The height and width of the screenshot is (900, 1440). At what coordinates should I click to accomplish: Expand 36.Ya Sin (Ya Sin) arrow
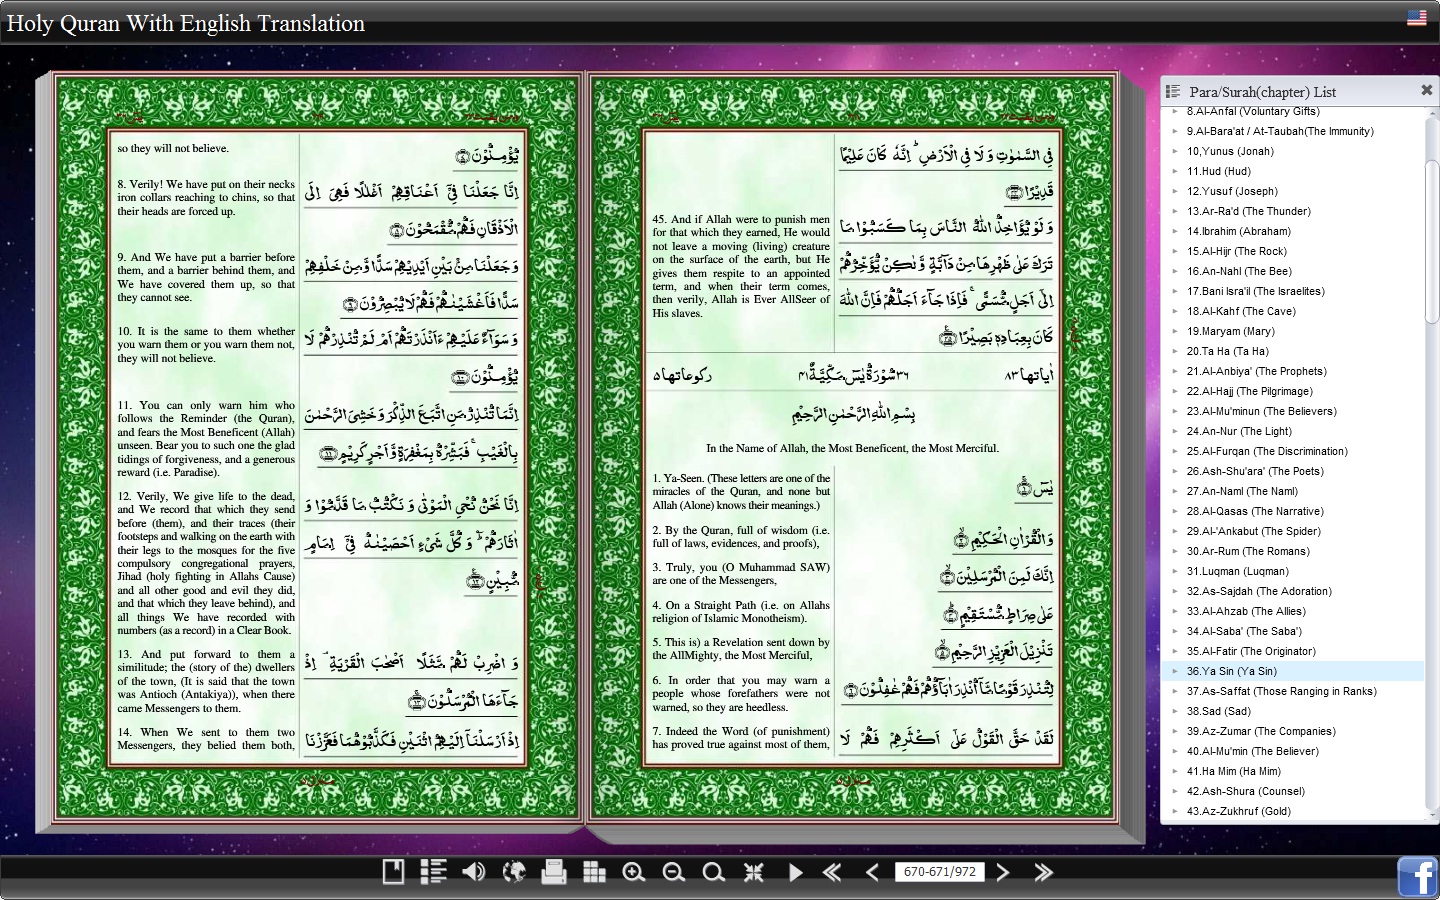(x=1175, y=671)
